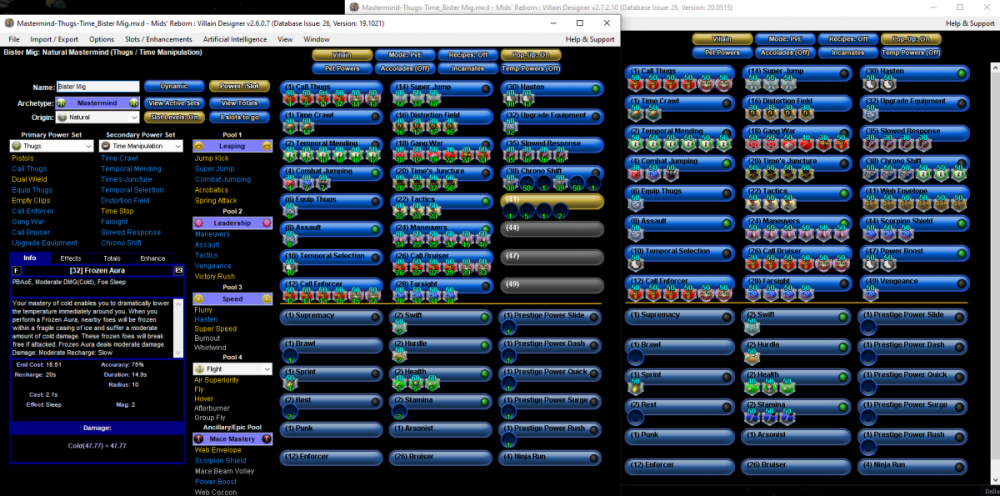Click the right Leaping pool icon
This screenshot has width=1000, height=496.
(x=267, y=146)
